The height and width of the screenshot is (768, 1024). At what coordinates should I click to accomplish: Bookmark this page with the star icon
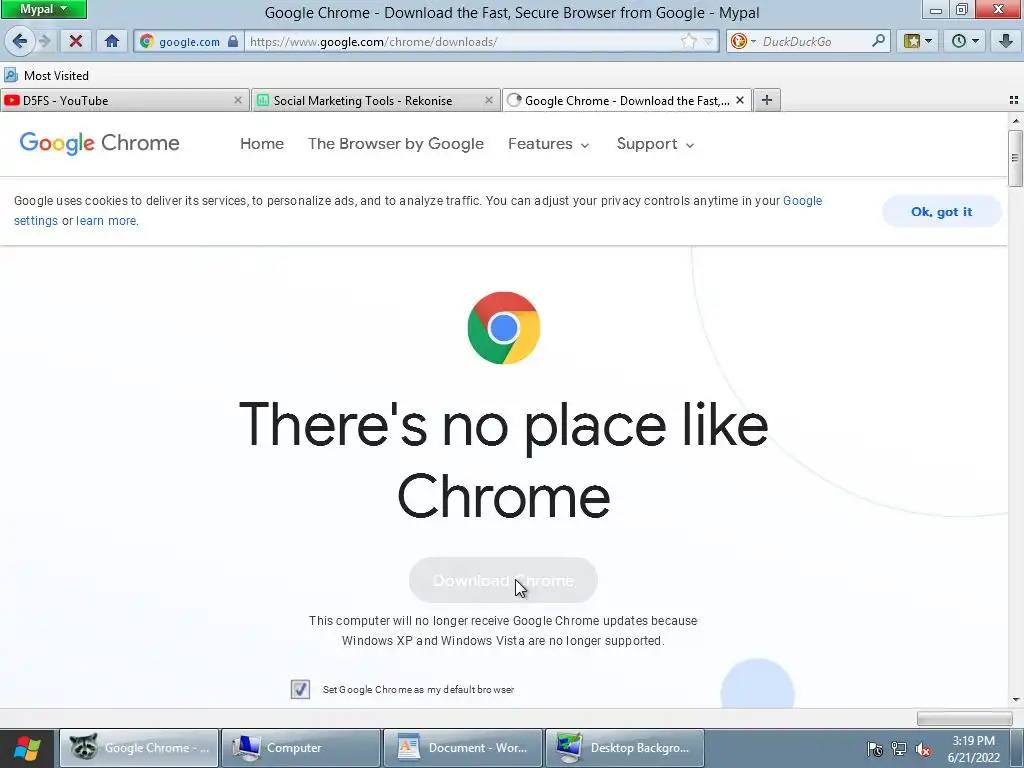[x=688, y=42]
